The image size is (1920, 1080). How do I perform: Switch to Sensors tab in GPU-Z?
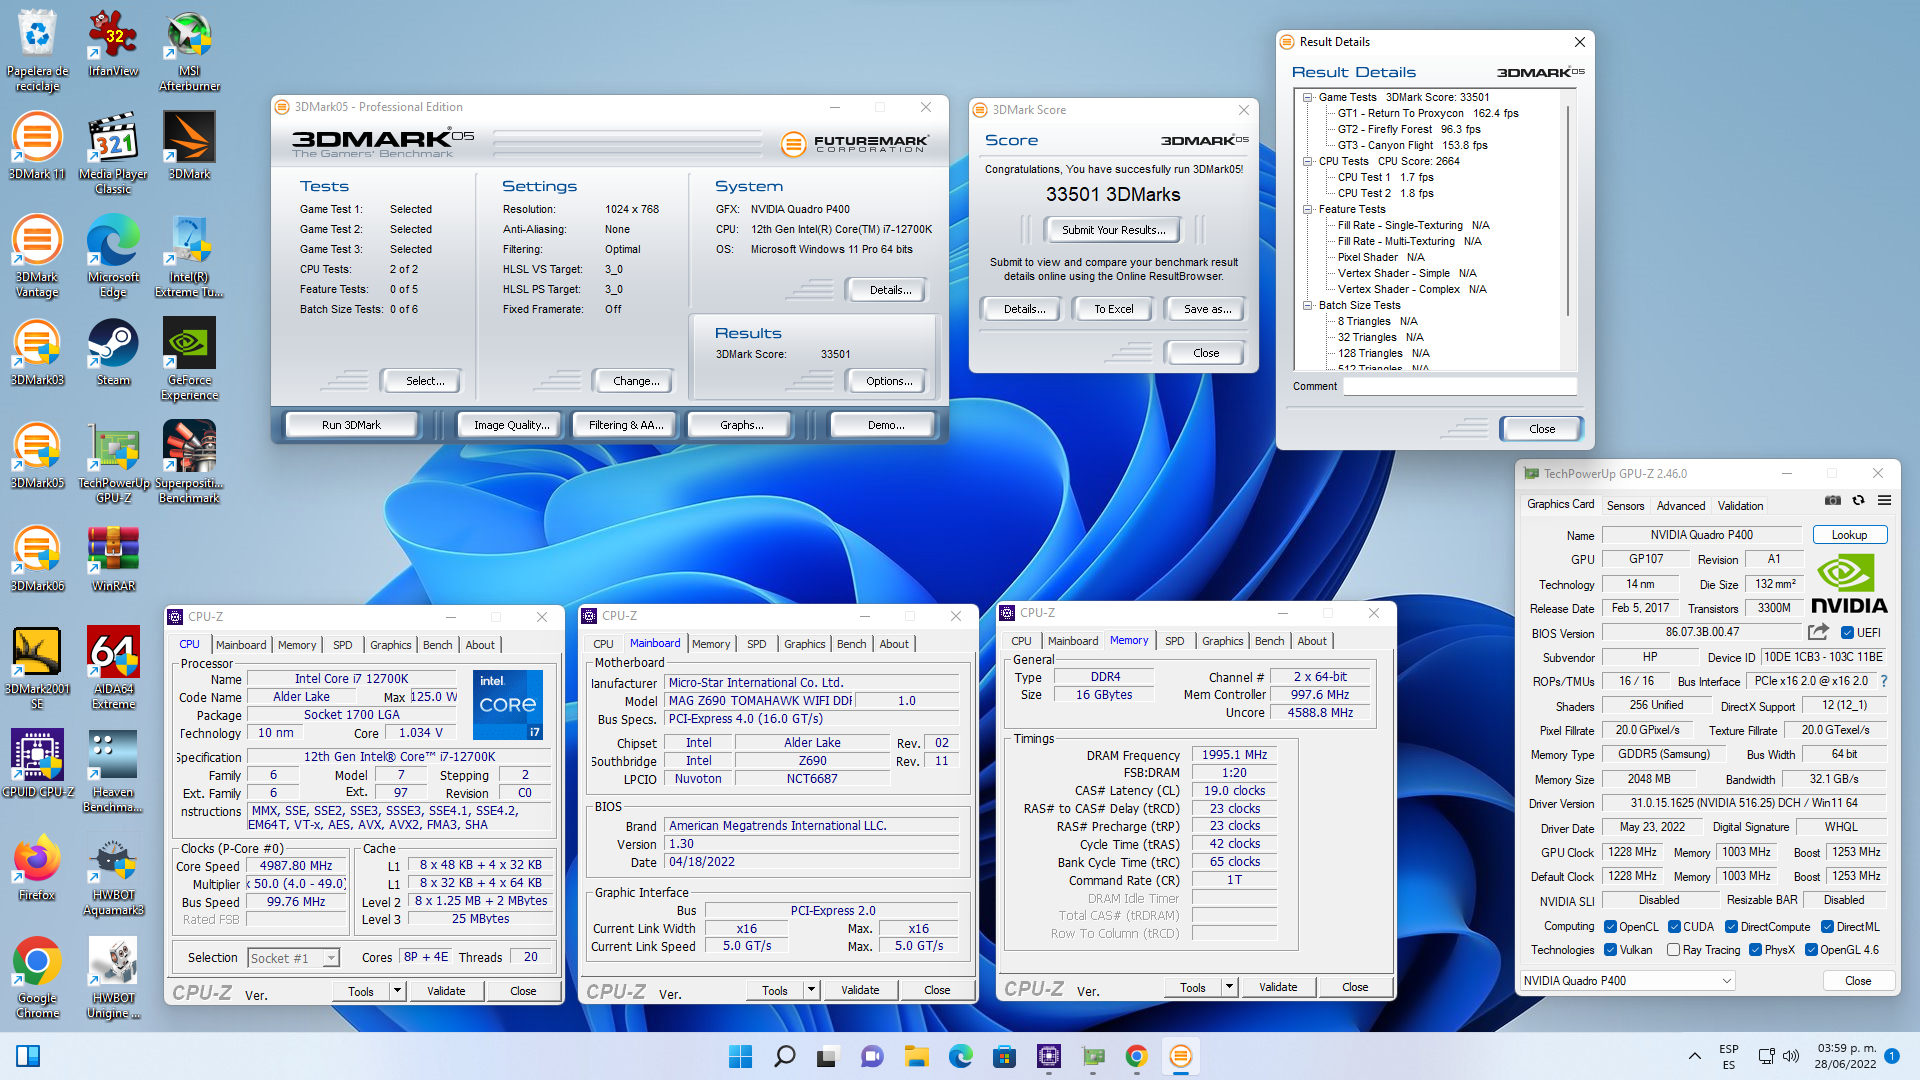(x=1625, y=506)
